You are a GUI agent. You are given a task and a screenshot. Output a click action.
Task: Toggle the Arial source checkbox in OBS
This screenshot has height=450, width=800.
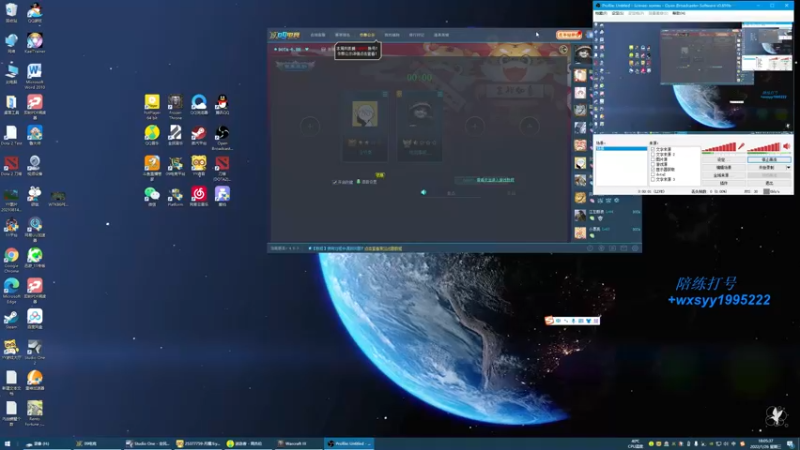tap(653, 174)
